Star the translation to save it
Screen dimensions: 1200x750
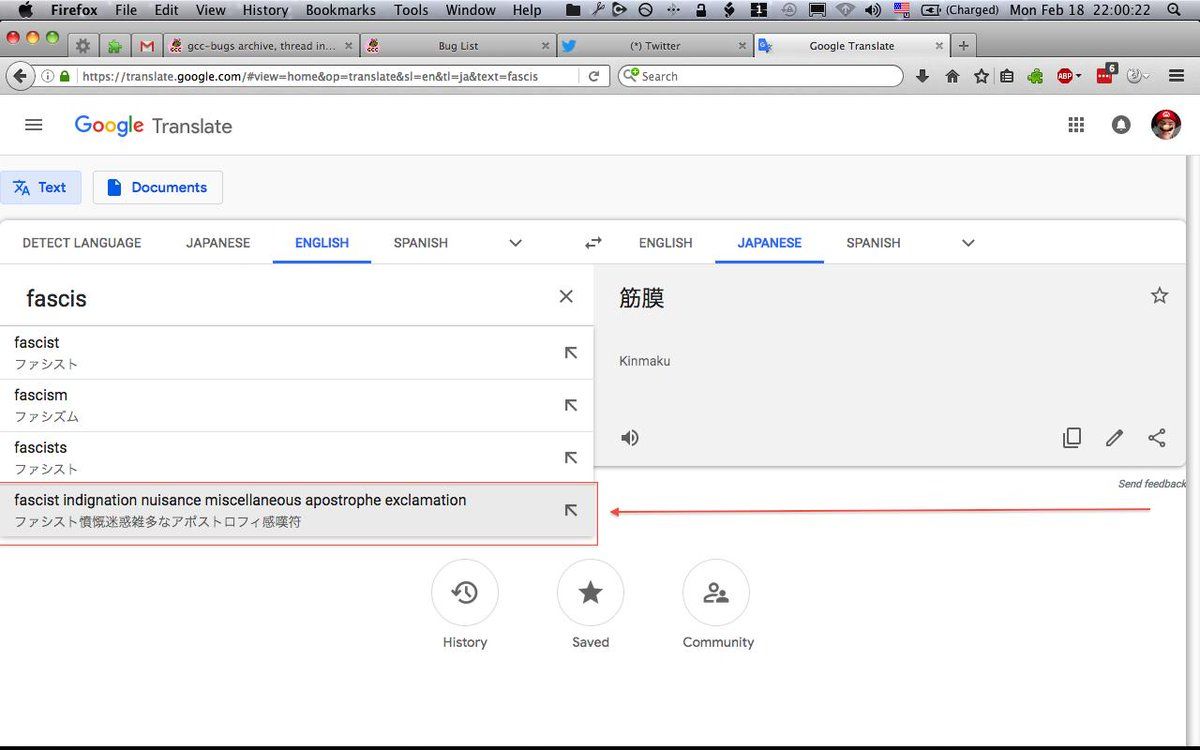pos(1159,295)
